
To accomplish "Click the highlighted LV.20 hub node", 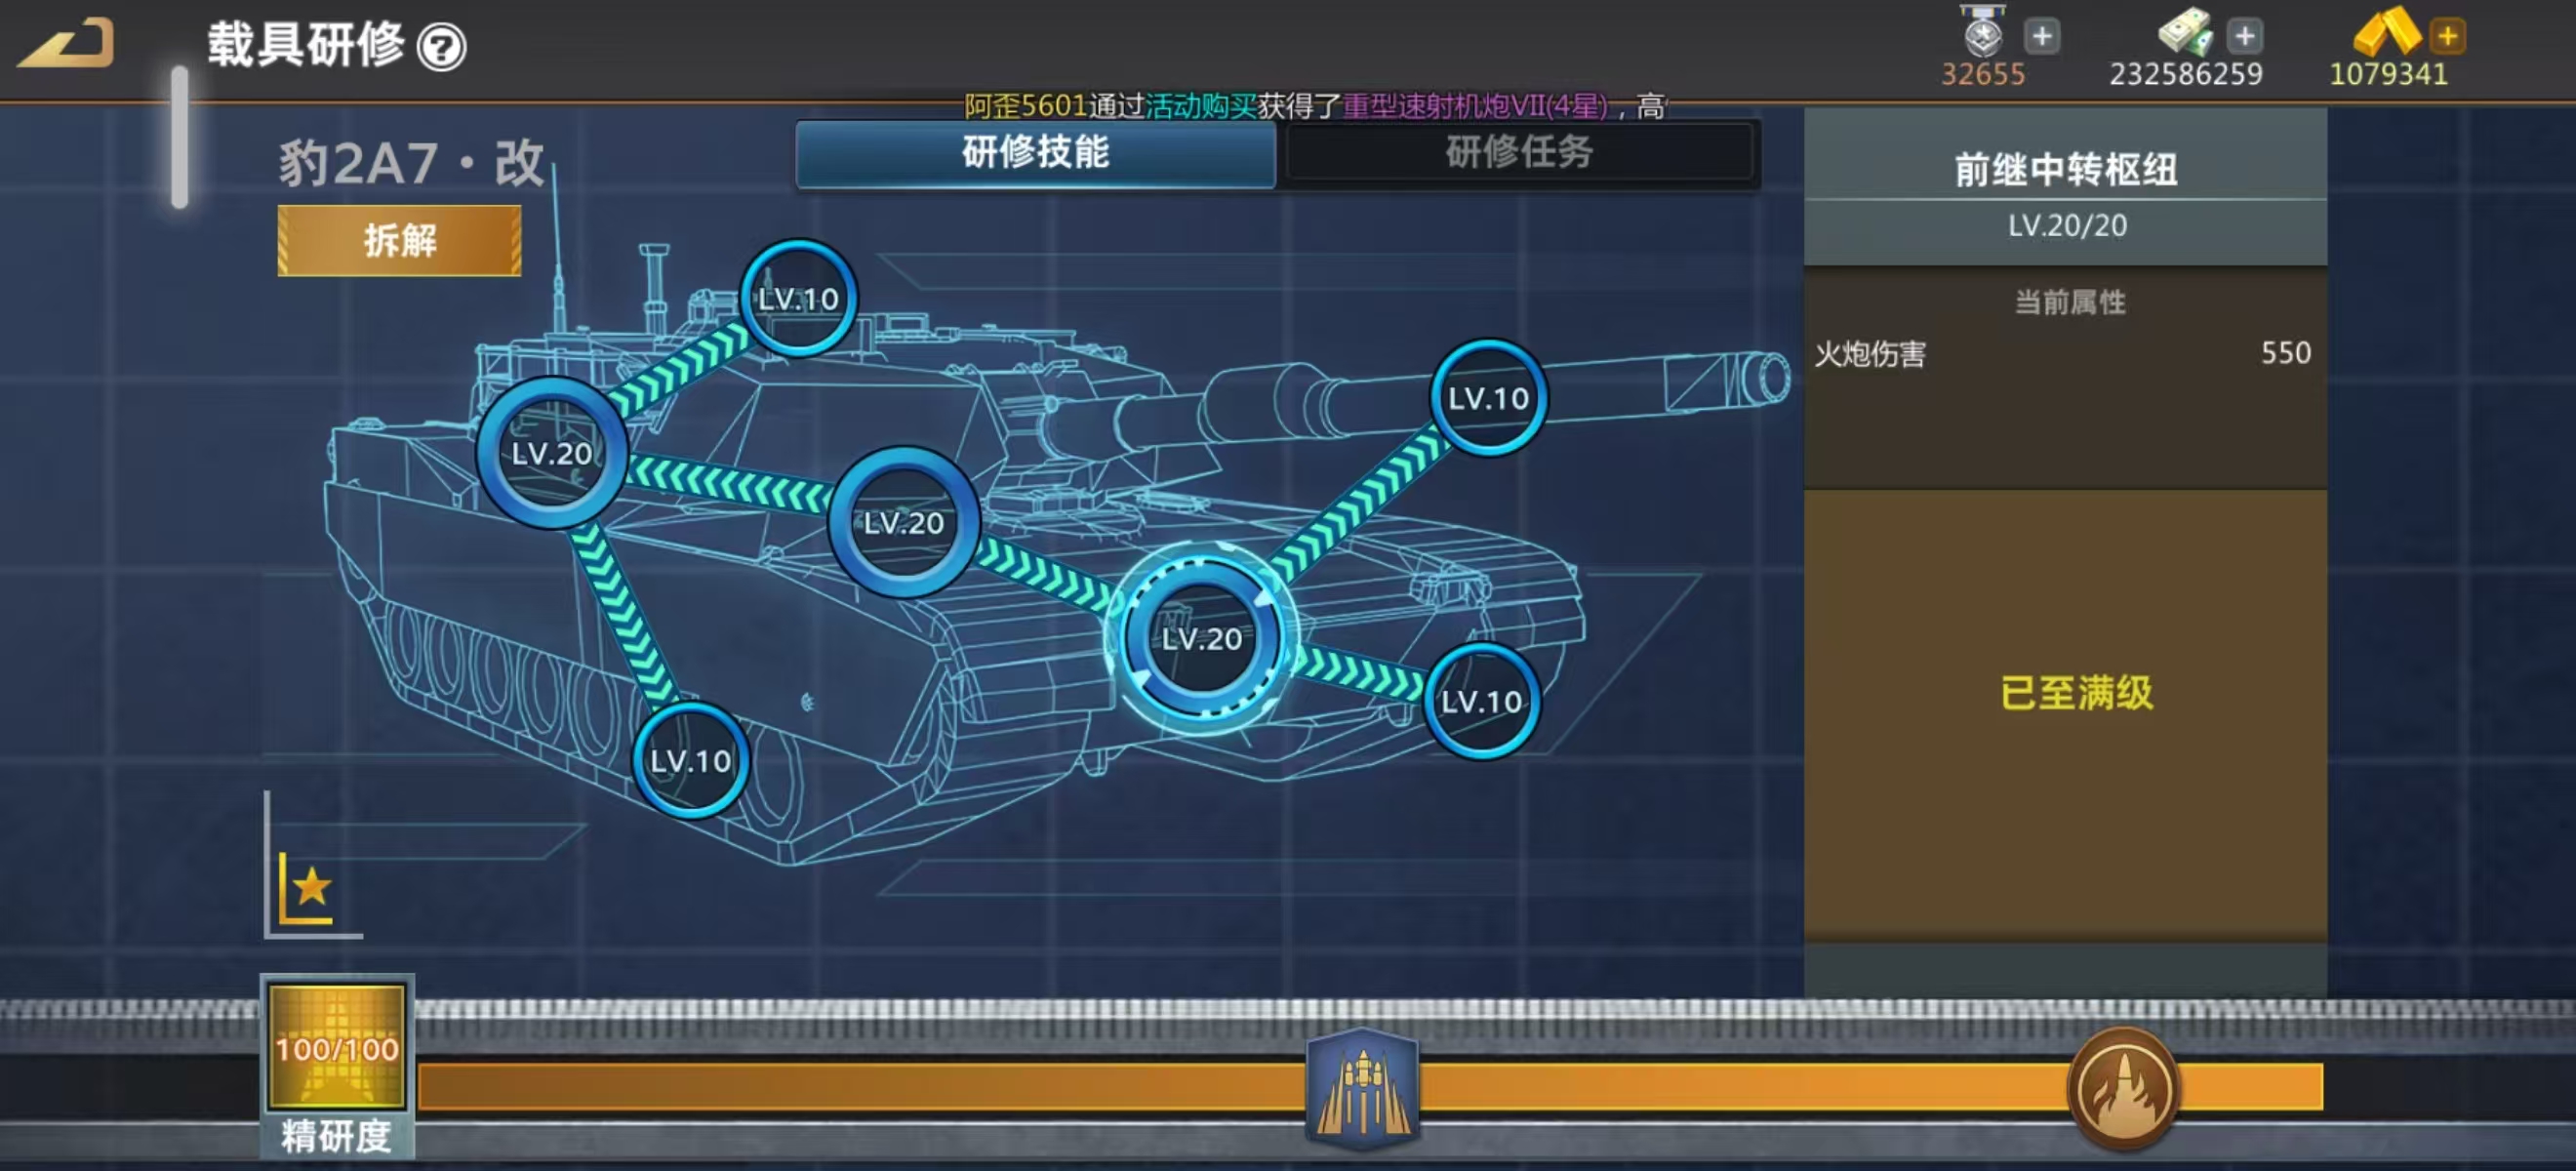I will coord(1201,638).
